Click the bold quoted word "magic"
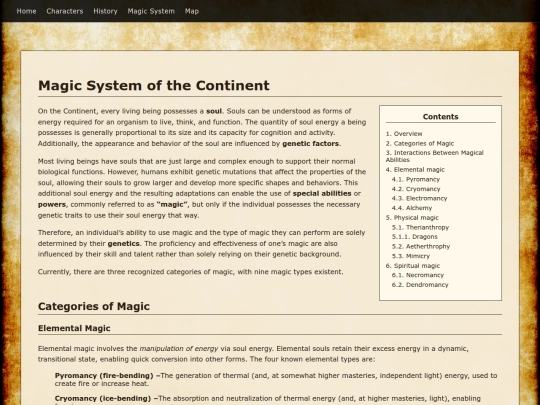Screen dimensions: 540x405 tap(172, 205)
